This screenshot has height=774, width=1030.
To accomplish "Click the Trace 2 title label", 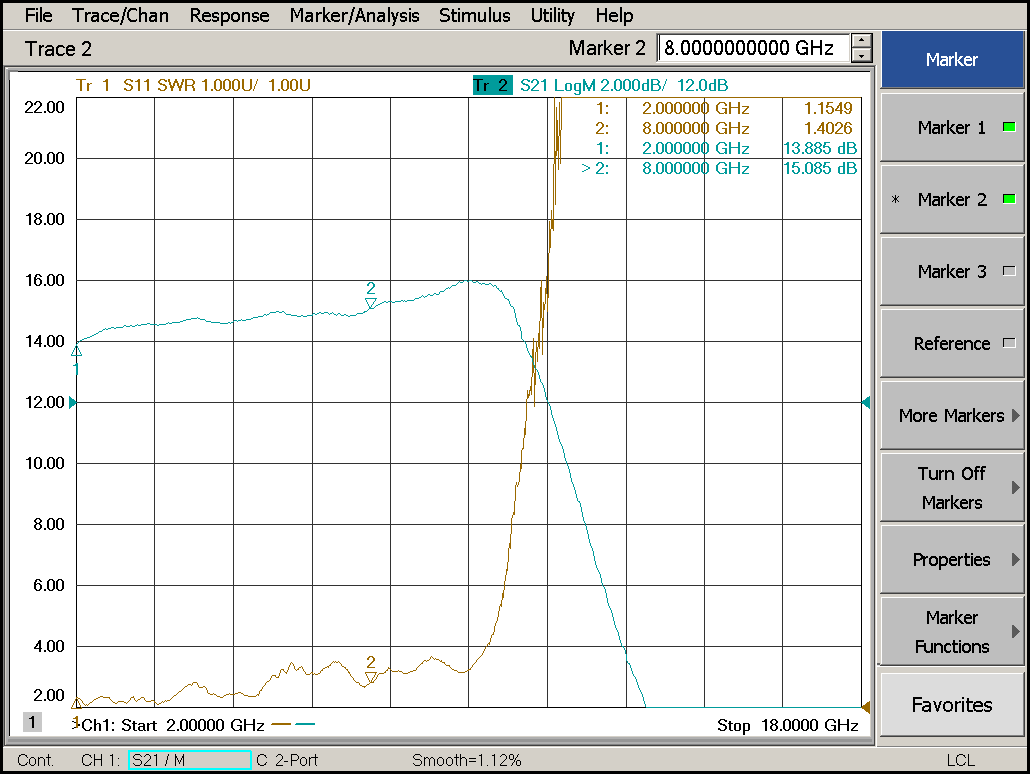I will (58, 49).
